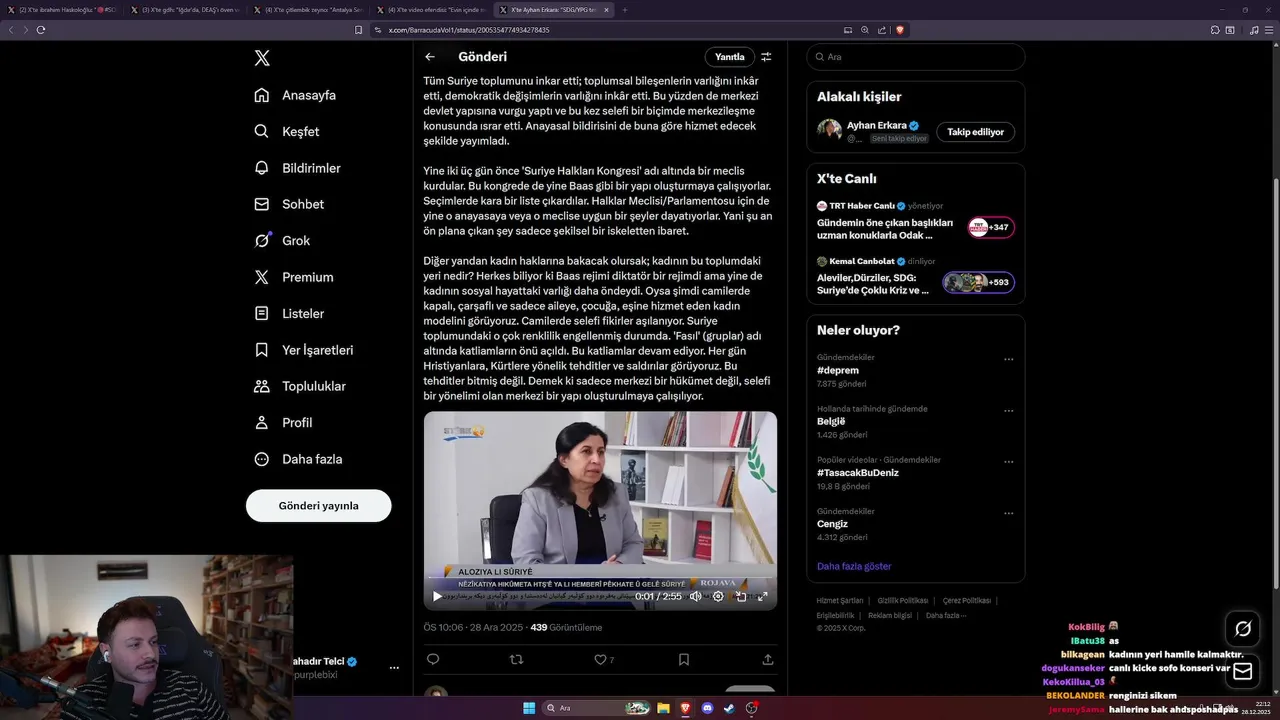Click the Takip ediliyor button
Viewport: 1280px width, 720px height.
975,132
